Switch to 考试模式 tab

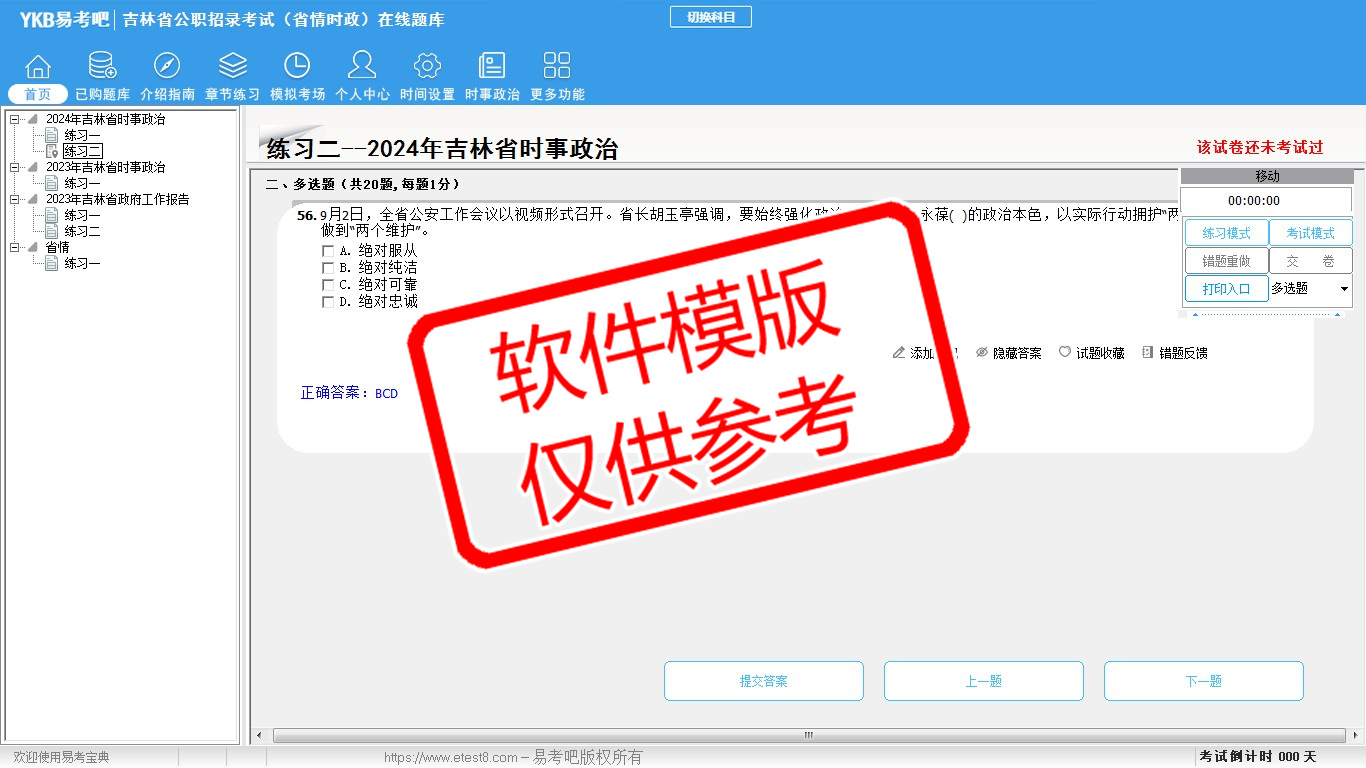[1310, 233]
